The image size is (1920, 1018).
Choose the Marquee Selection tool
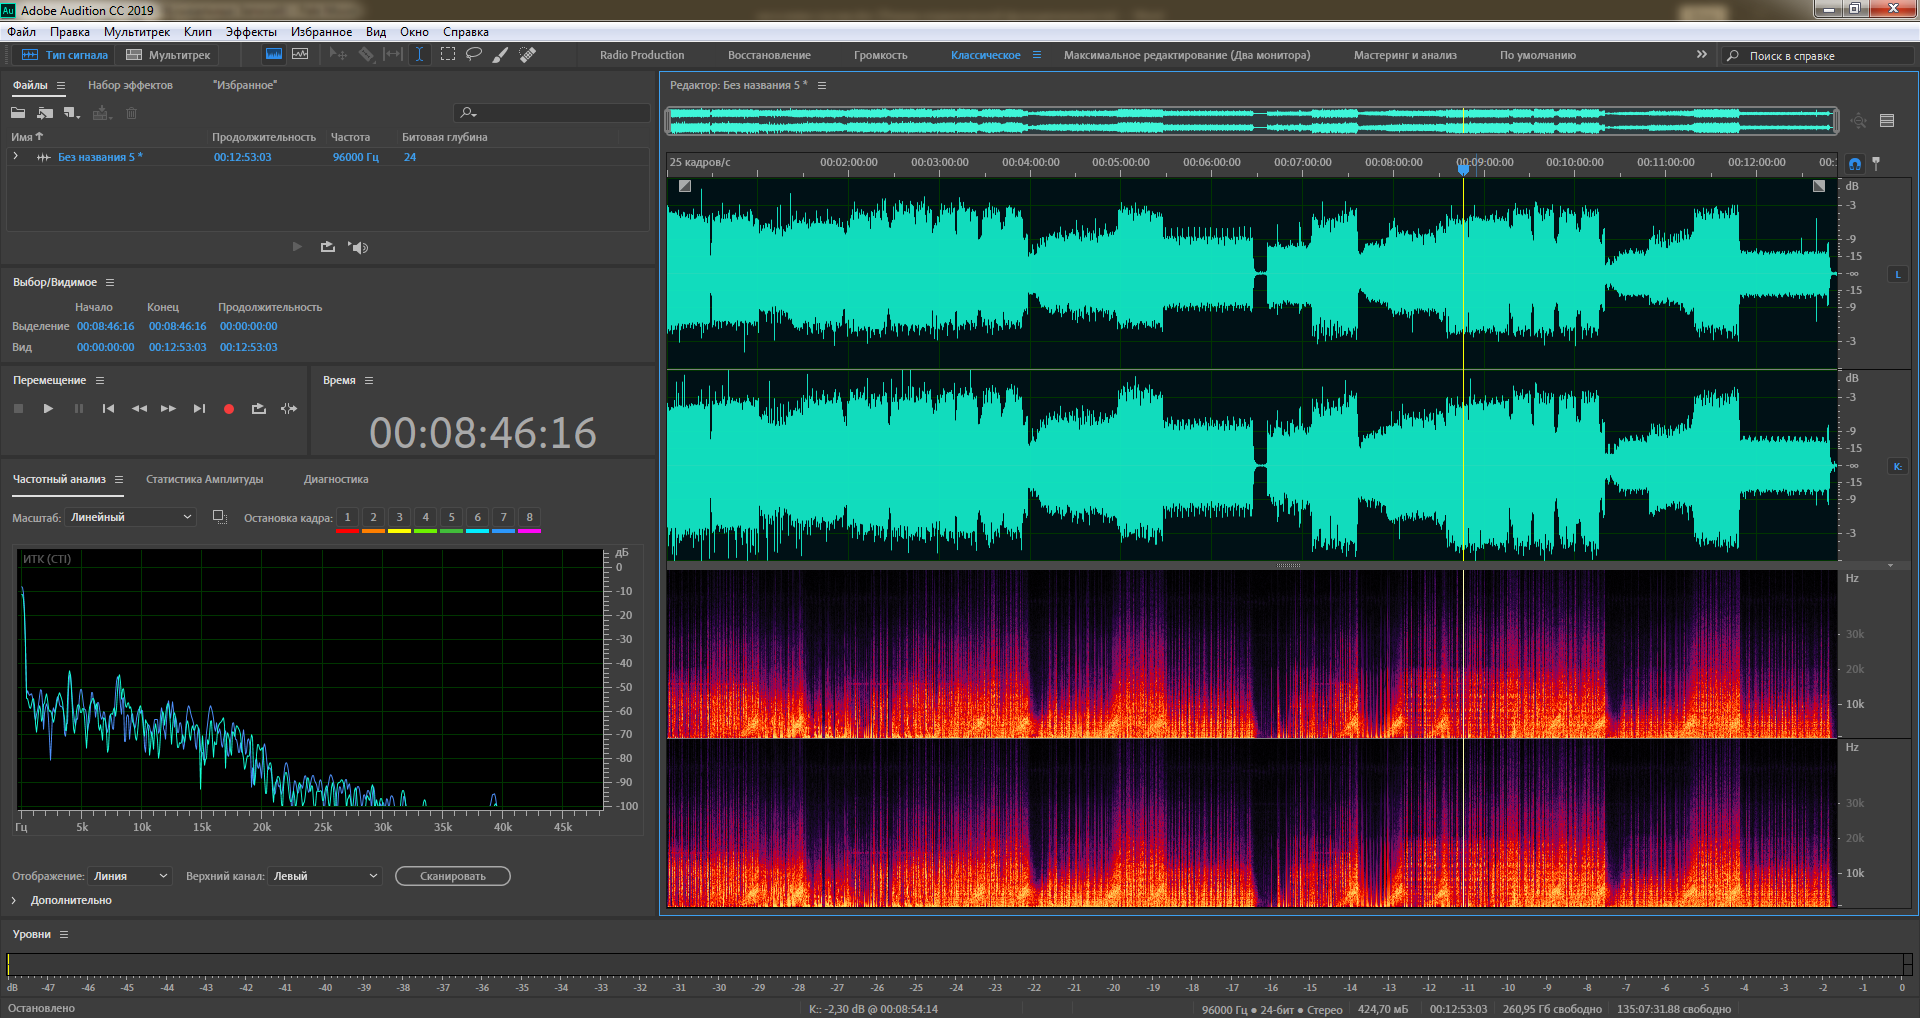click(x=448, y=55)
